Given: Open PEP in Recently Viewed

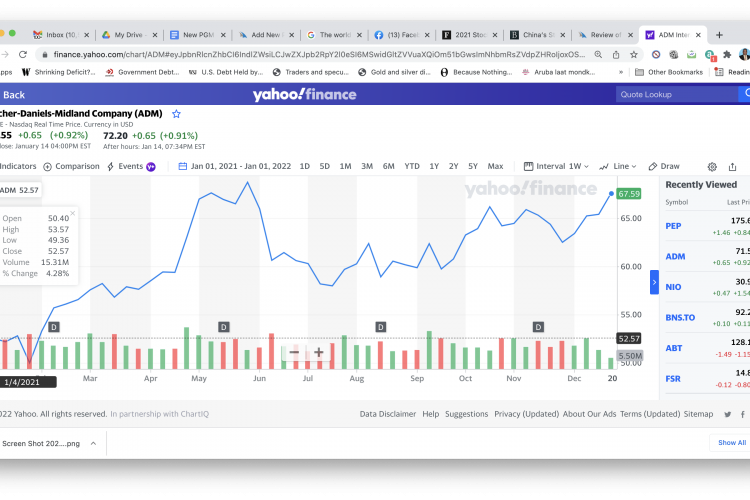Looking at the screenshot, I should [x=673, y=226].
